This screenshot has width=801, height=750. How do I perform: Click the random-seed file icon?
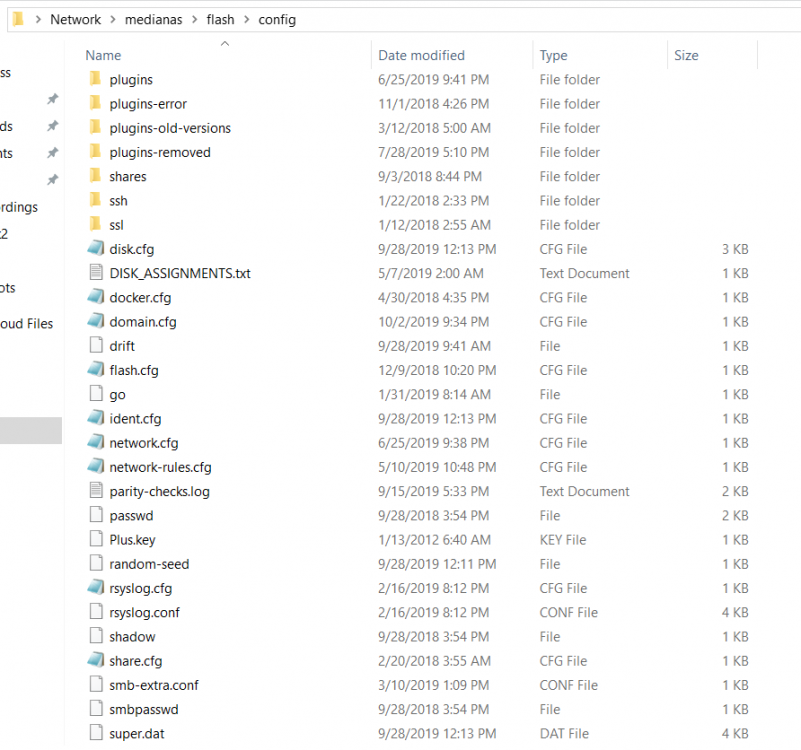(96, 564)
